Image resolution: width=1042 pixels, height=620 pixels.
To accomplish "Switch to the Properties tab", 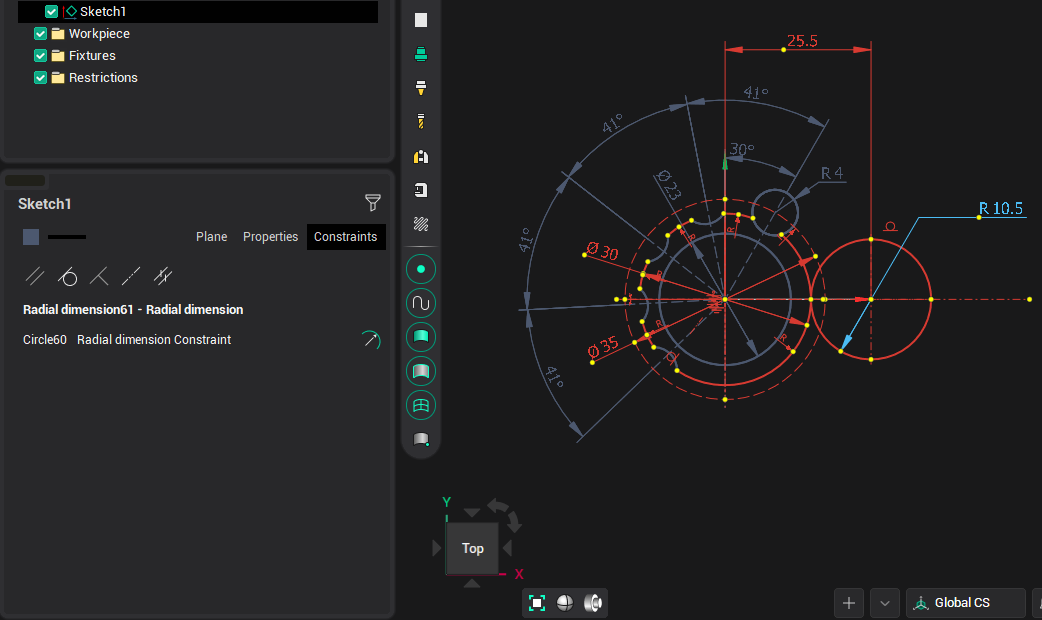I will pyautogui.click(x=270, y=237).
